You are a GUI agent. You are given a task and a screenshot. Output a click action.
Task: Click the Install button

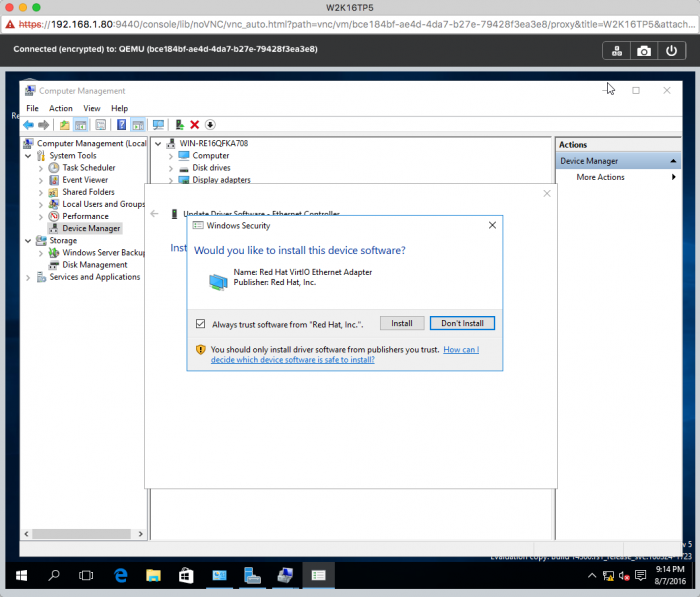coord(402,323)
